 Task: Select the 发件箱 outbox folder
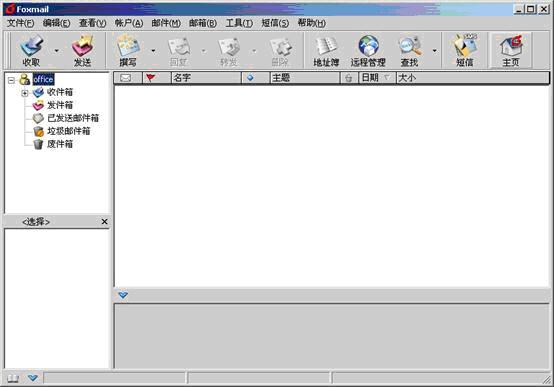[x=60, y=105]
